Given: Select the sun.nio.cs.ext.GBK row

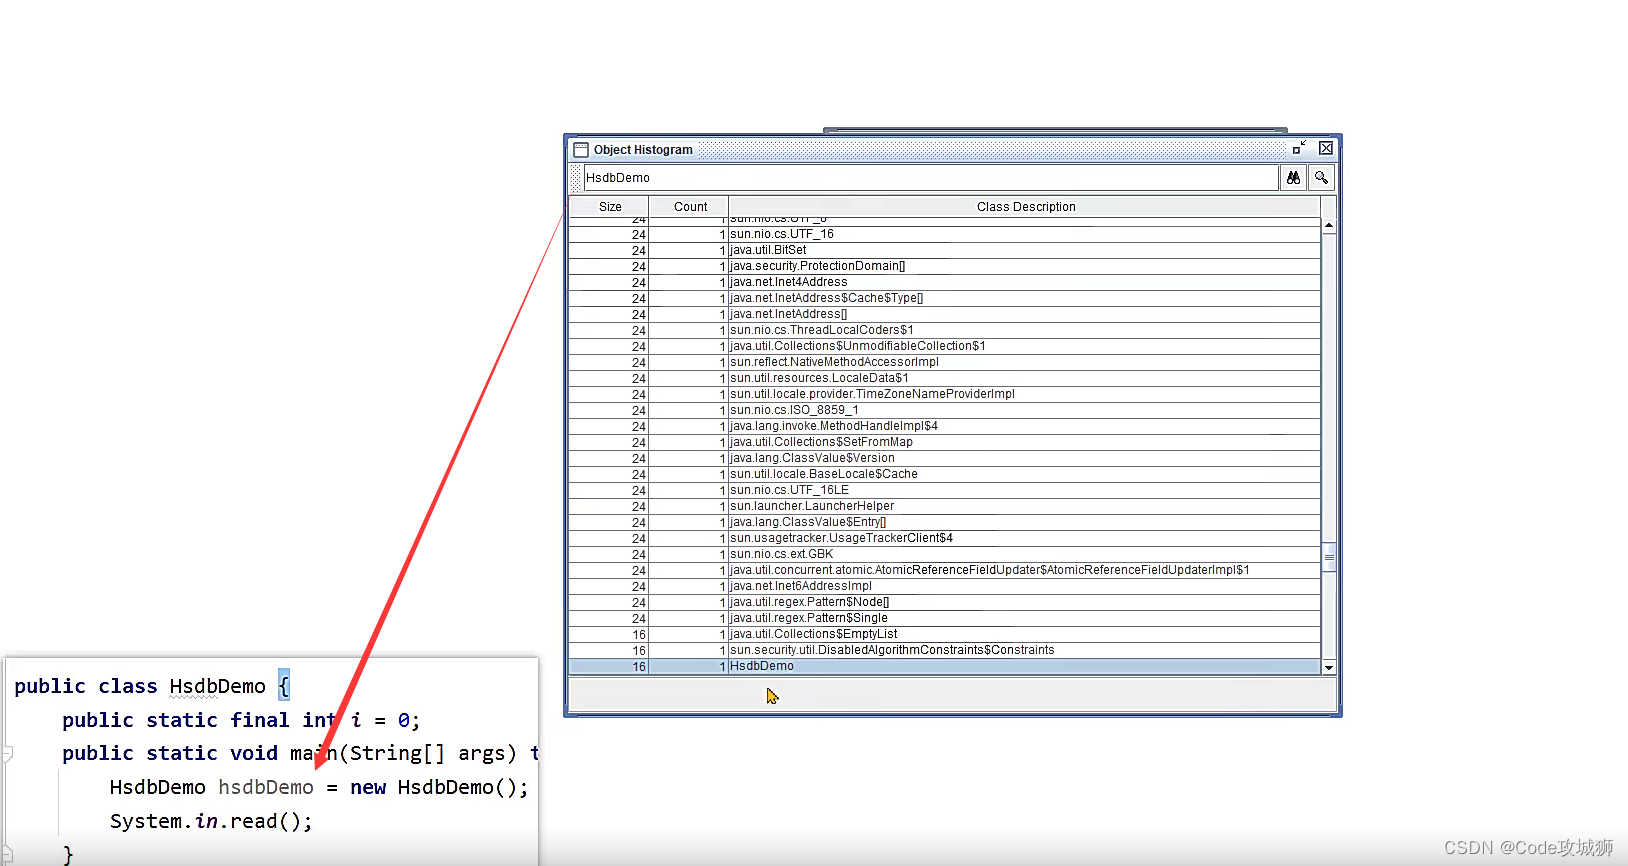Looking at the screenshot, I should click(x=945, y=554).
